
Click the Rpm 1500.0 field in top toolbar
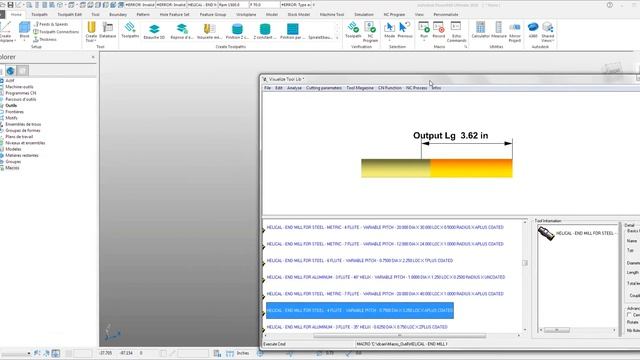pos(233,5)
